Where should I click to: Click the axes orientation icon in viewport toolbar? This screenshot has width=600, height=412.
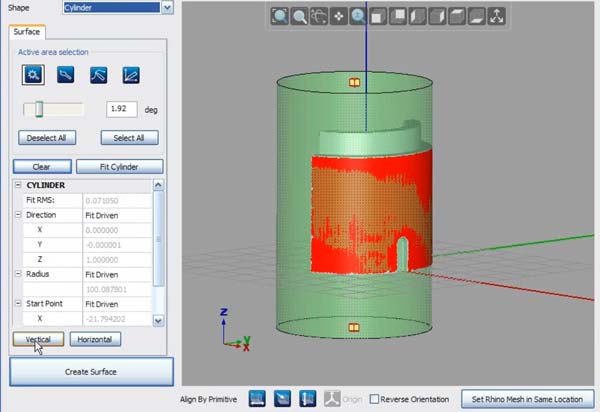[497, 16]
